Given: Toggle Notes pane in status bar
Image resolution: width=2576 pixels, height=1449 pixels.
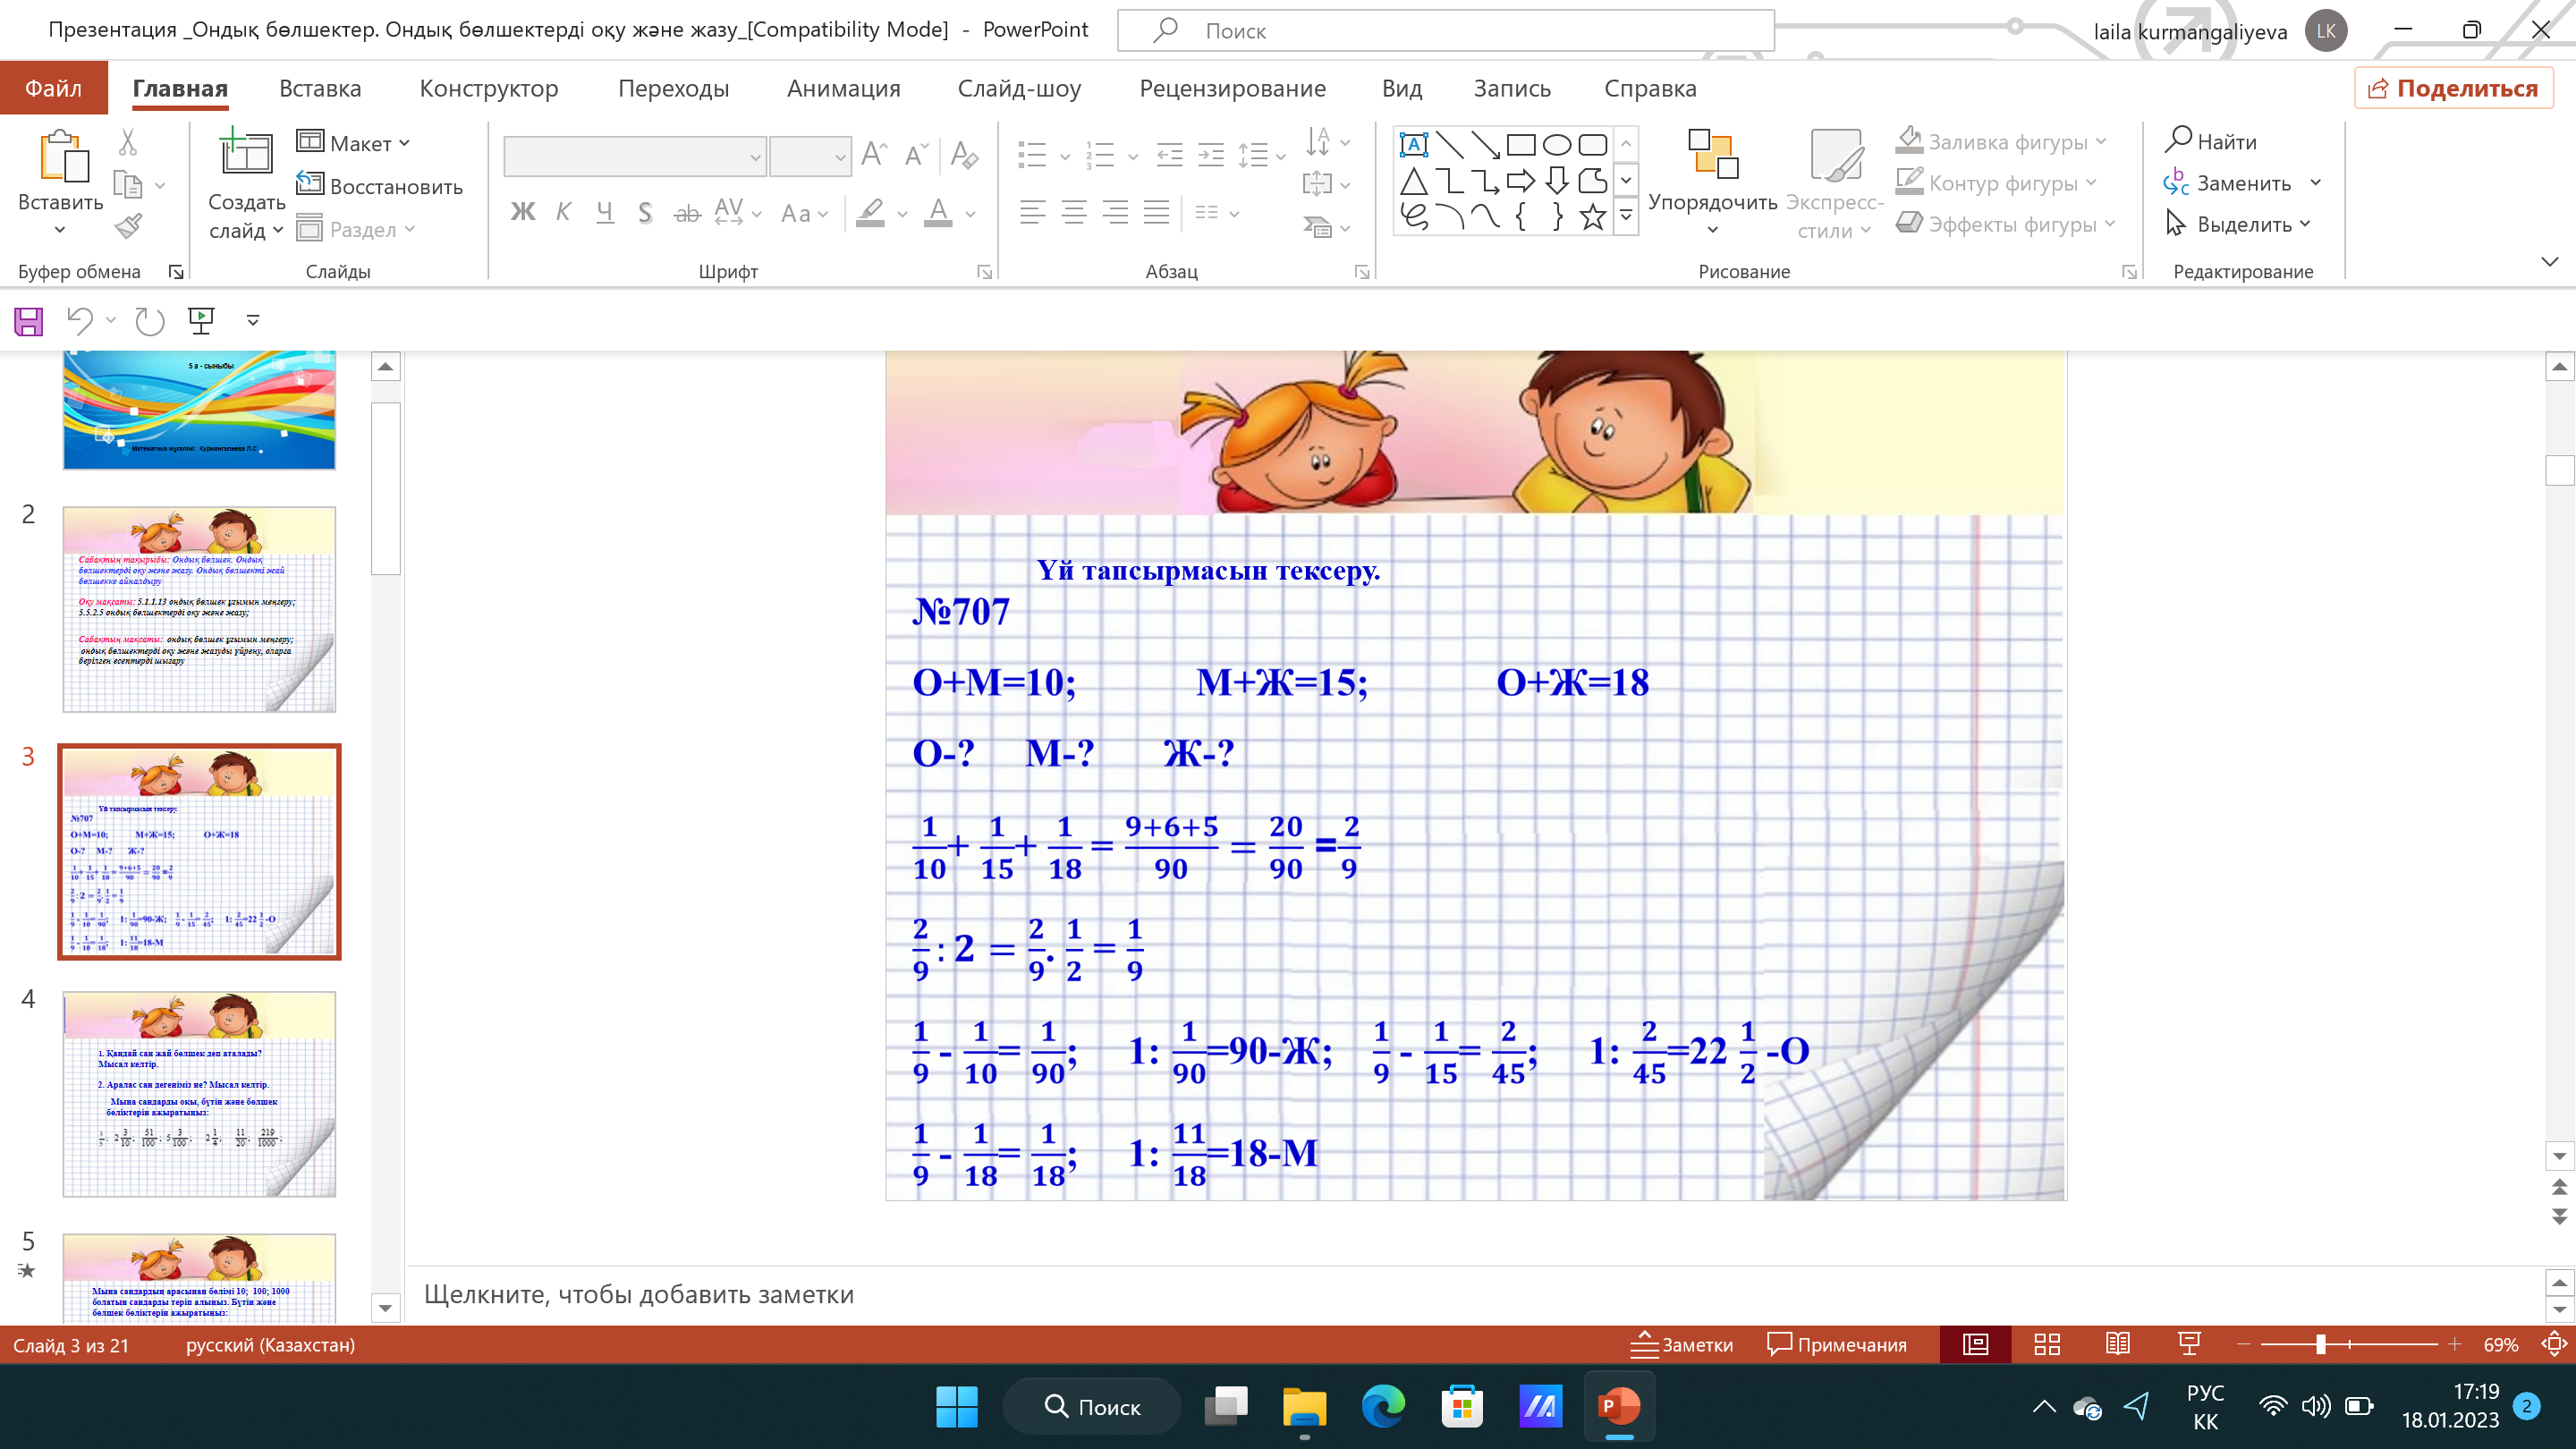Looking at the screenshot, I should pos(1681,1345).
